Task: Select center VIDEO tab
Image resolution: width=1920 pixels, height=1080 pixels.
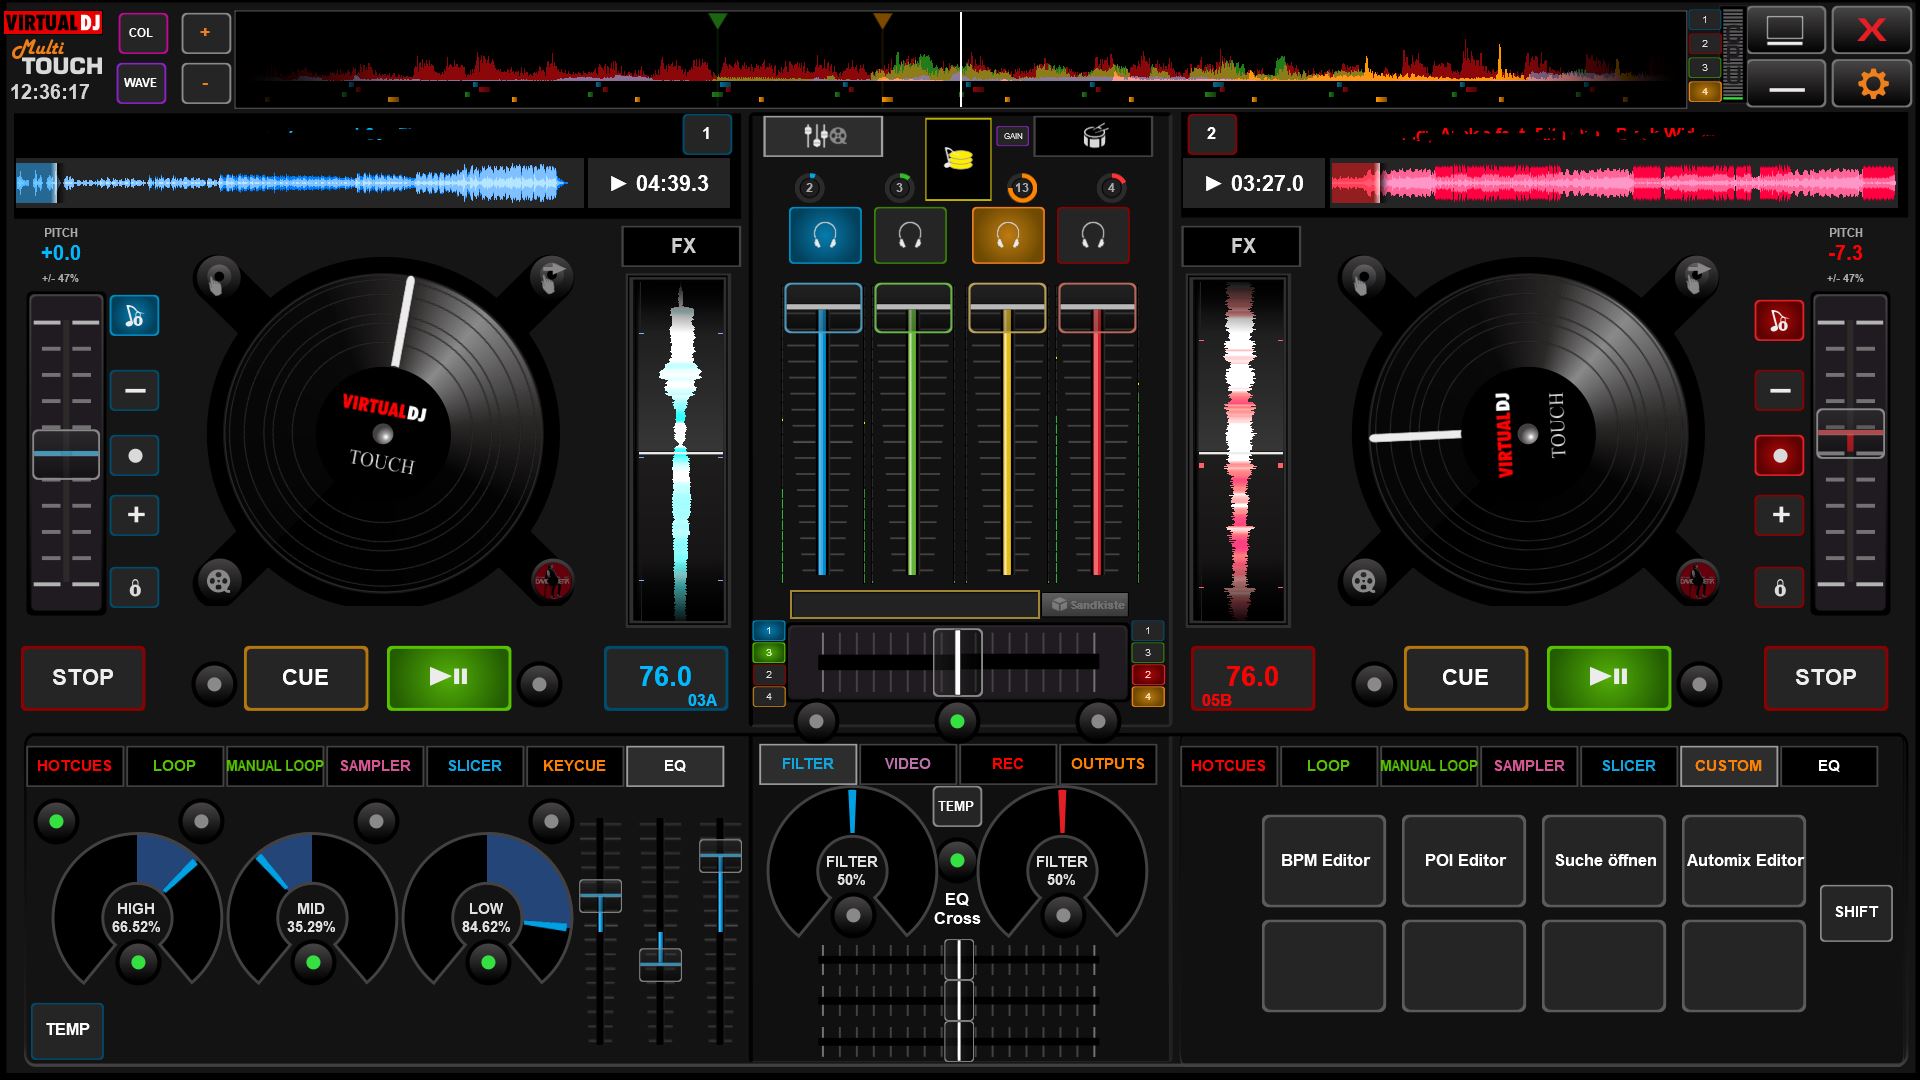Action: tap(908, 764)
